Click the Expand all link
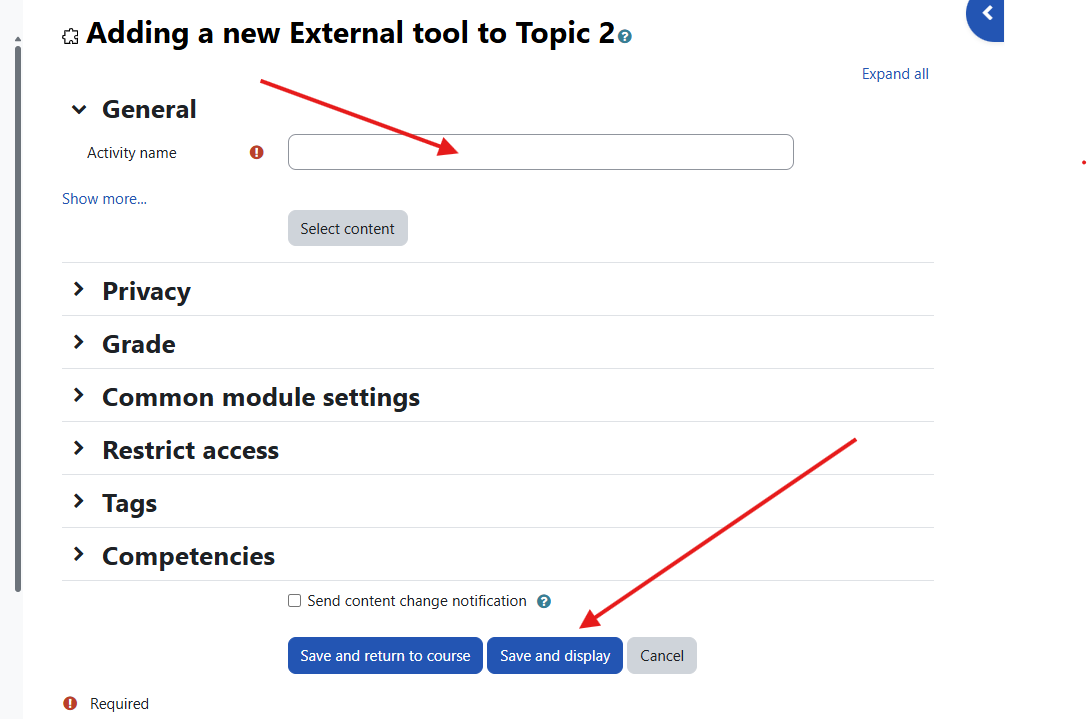This screenshot has width=1087, height=719. (x=895, y=74)
